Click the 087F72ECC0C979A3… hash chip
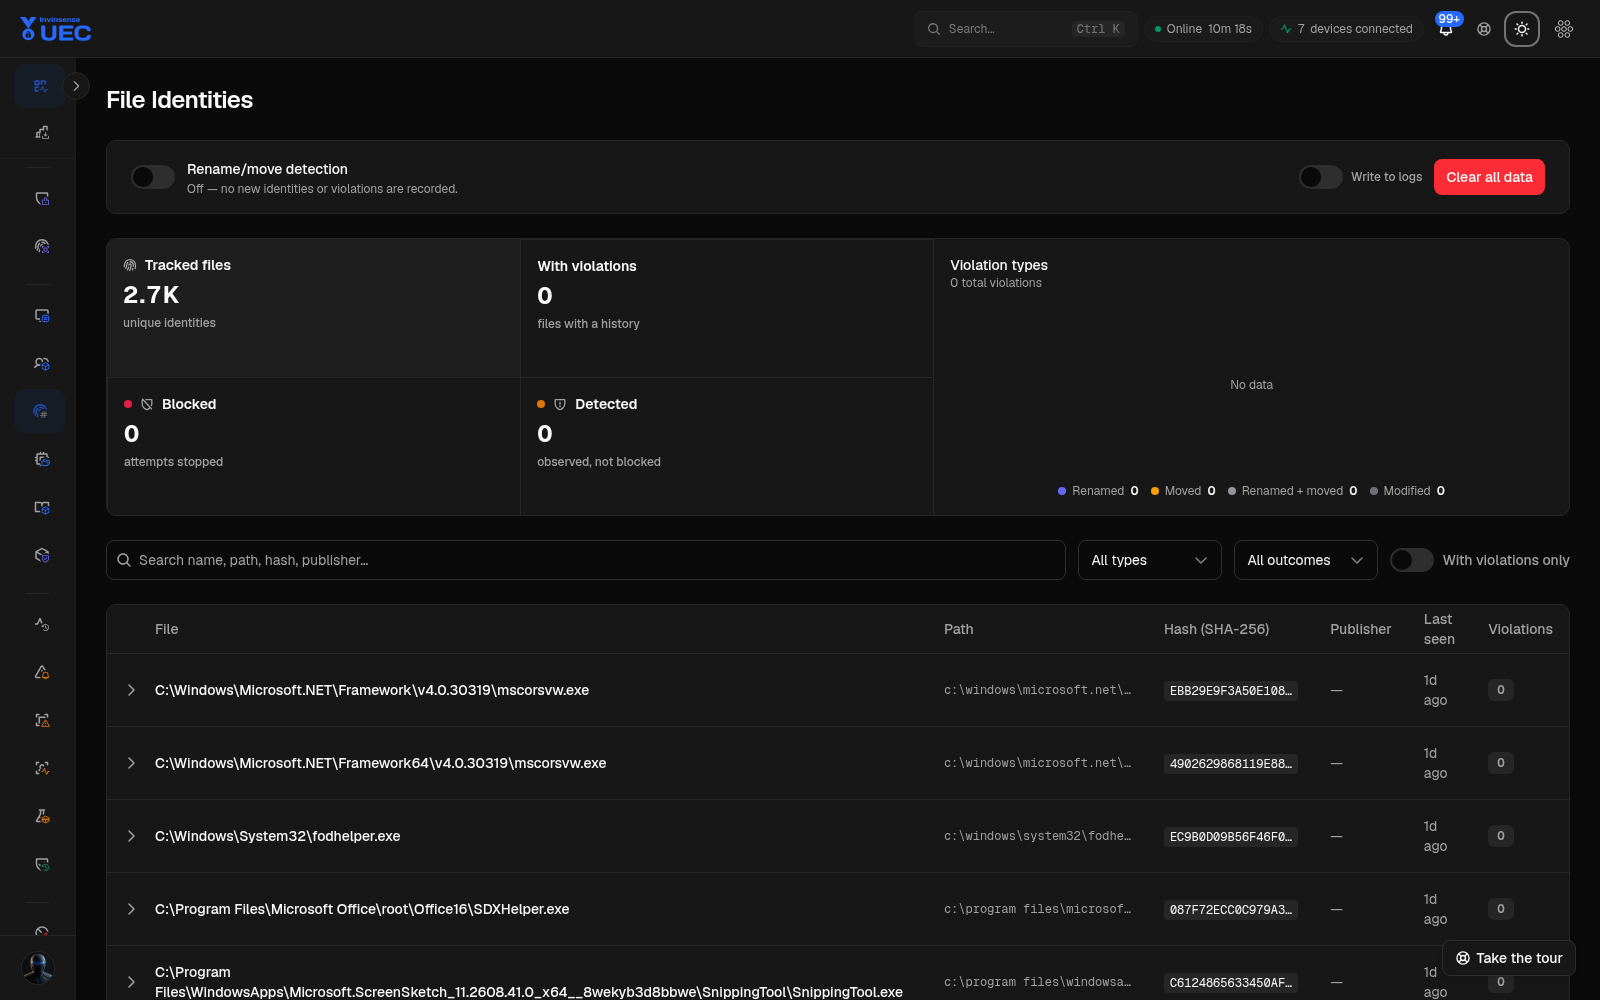1600x1000 pixels. click(x=1231, y=909)
